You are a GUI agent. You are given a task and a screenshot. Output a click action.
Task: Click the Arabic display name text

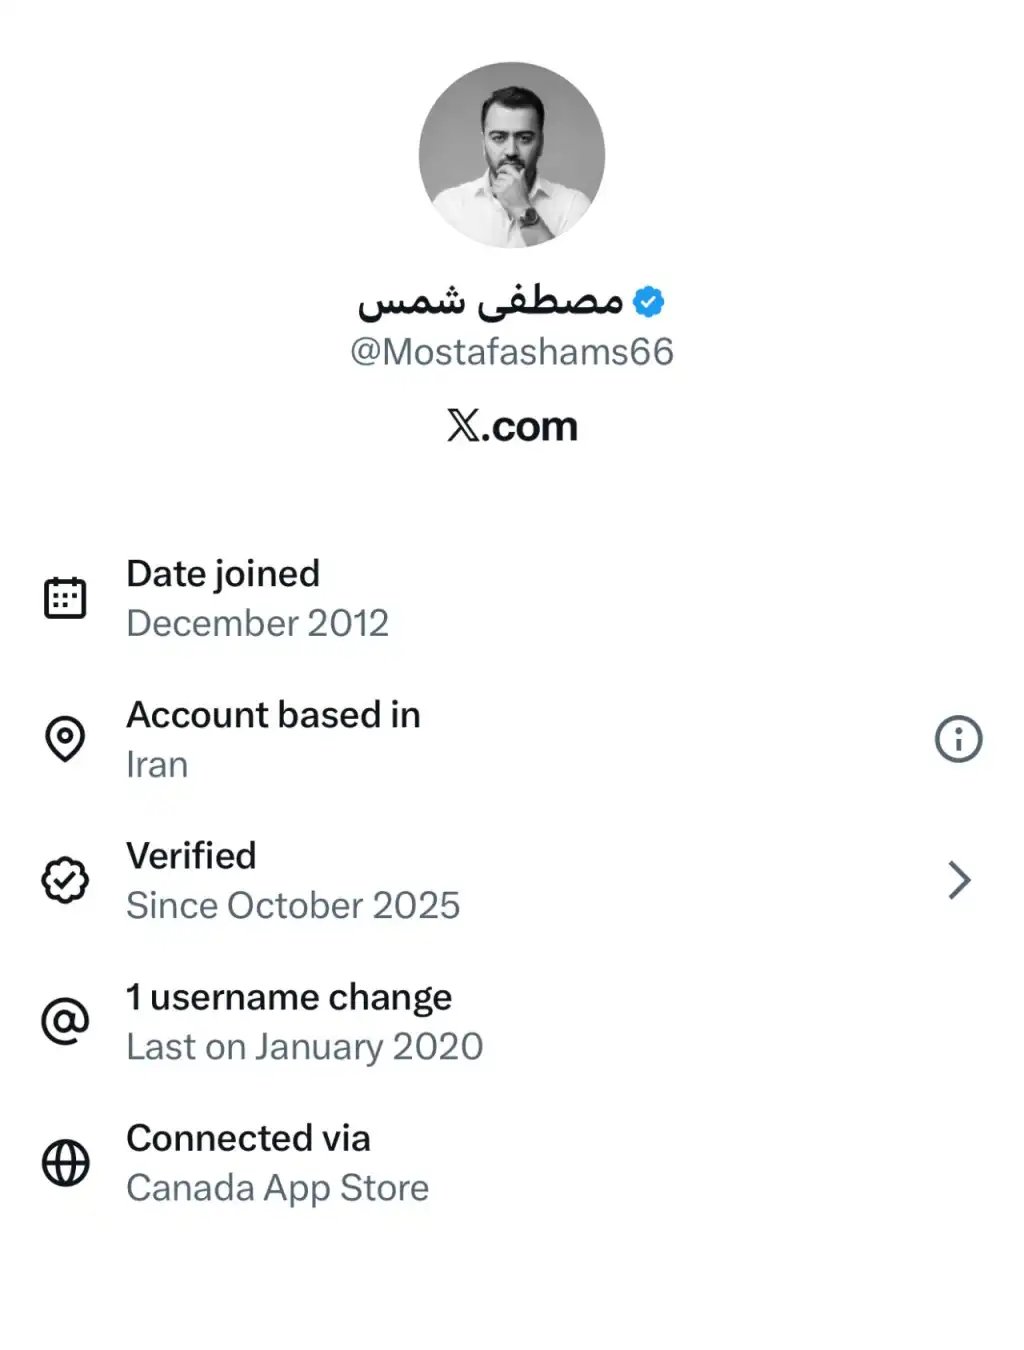(x=491, y=301)
